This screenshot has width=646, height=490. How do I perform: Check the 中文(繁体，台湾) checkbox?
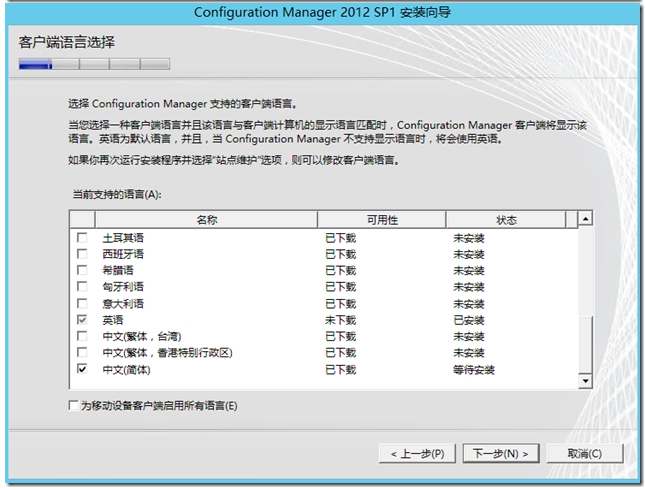point(82,336)
